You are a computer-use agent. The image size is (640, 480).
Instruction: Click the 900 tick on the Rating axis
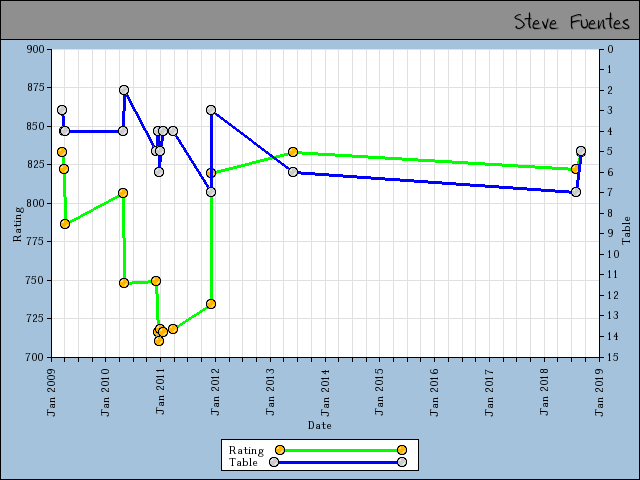(34, 49)
